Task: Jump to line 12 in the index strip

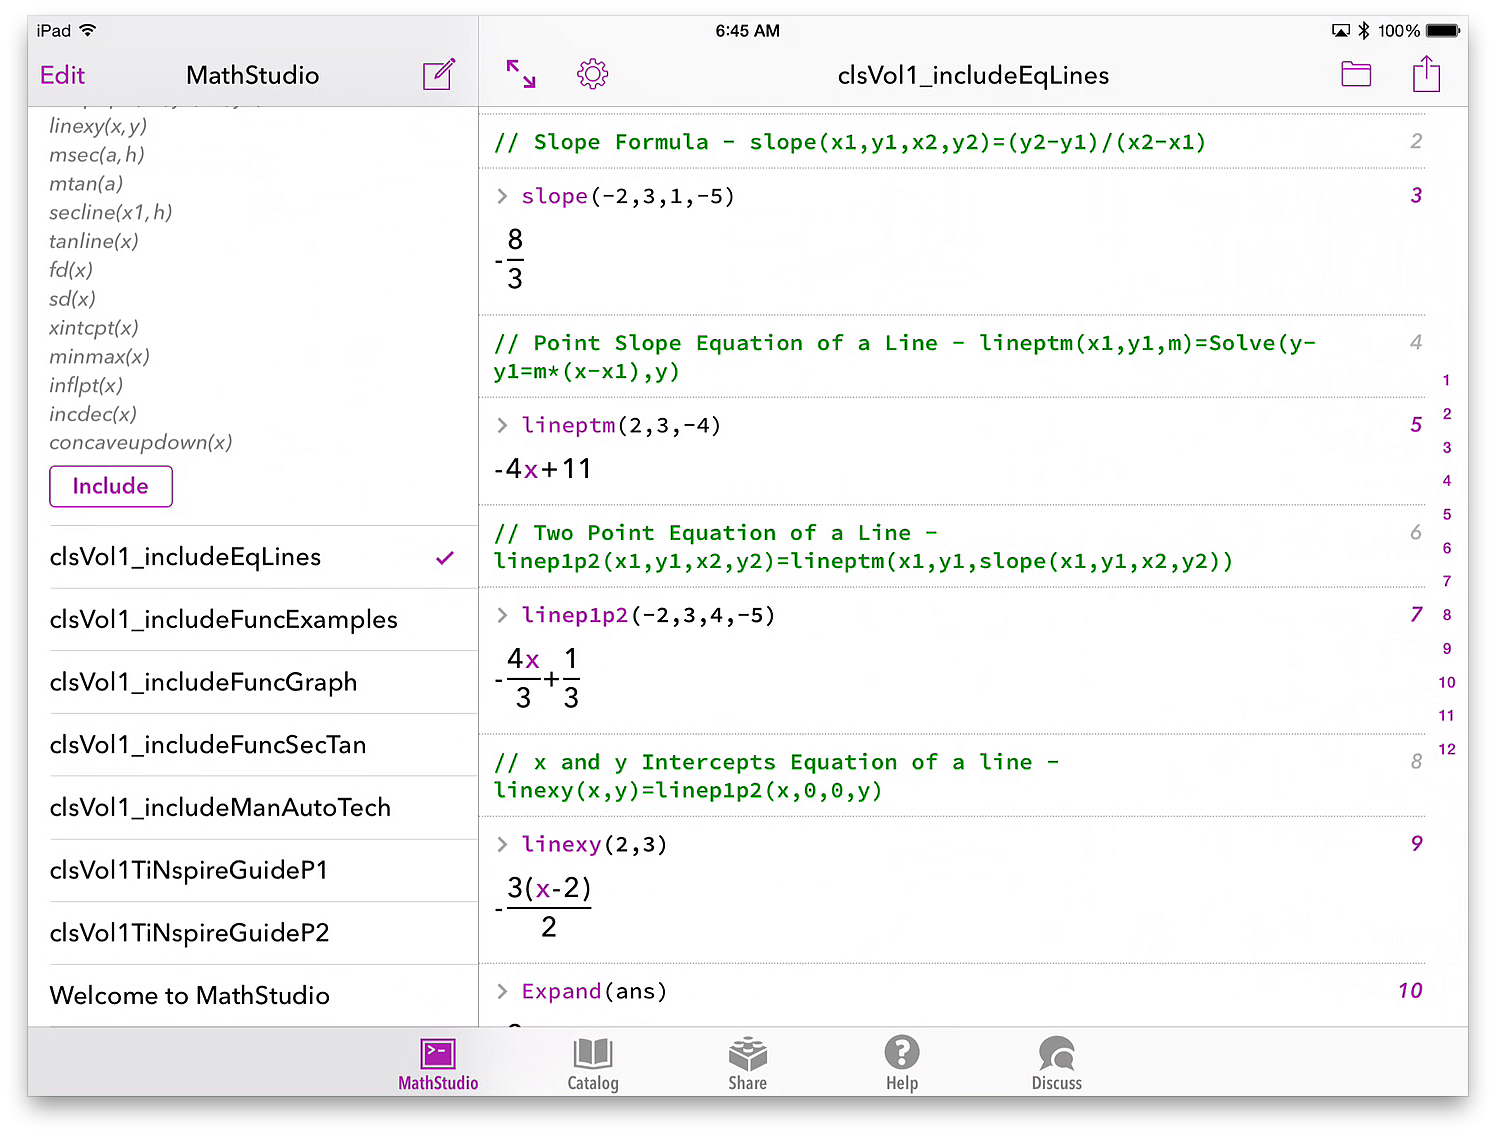Action: point(1446,749)
